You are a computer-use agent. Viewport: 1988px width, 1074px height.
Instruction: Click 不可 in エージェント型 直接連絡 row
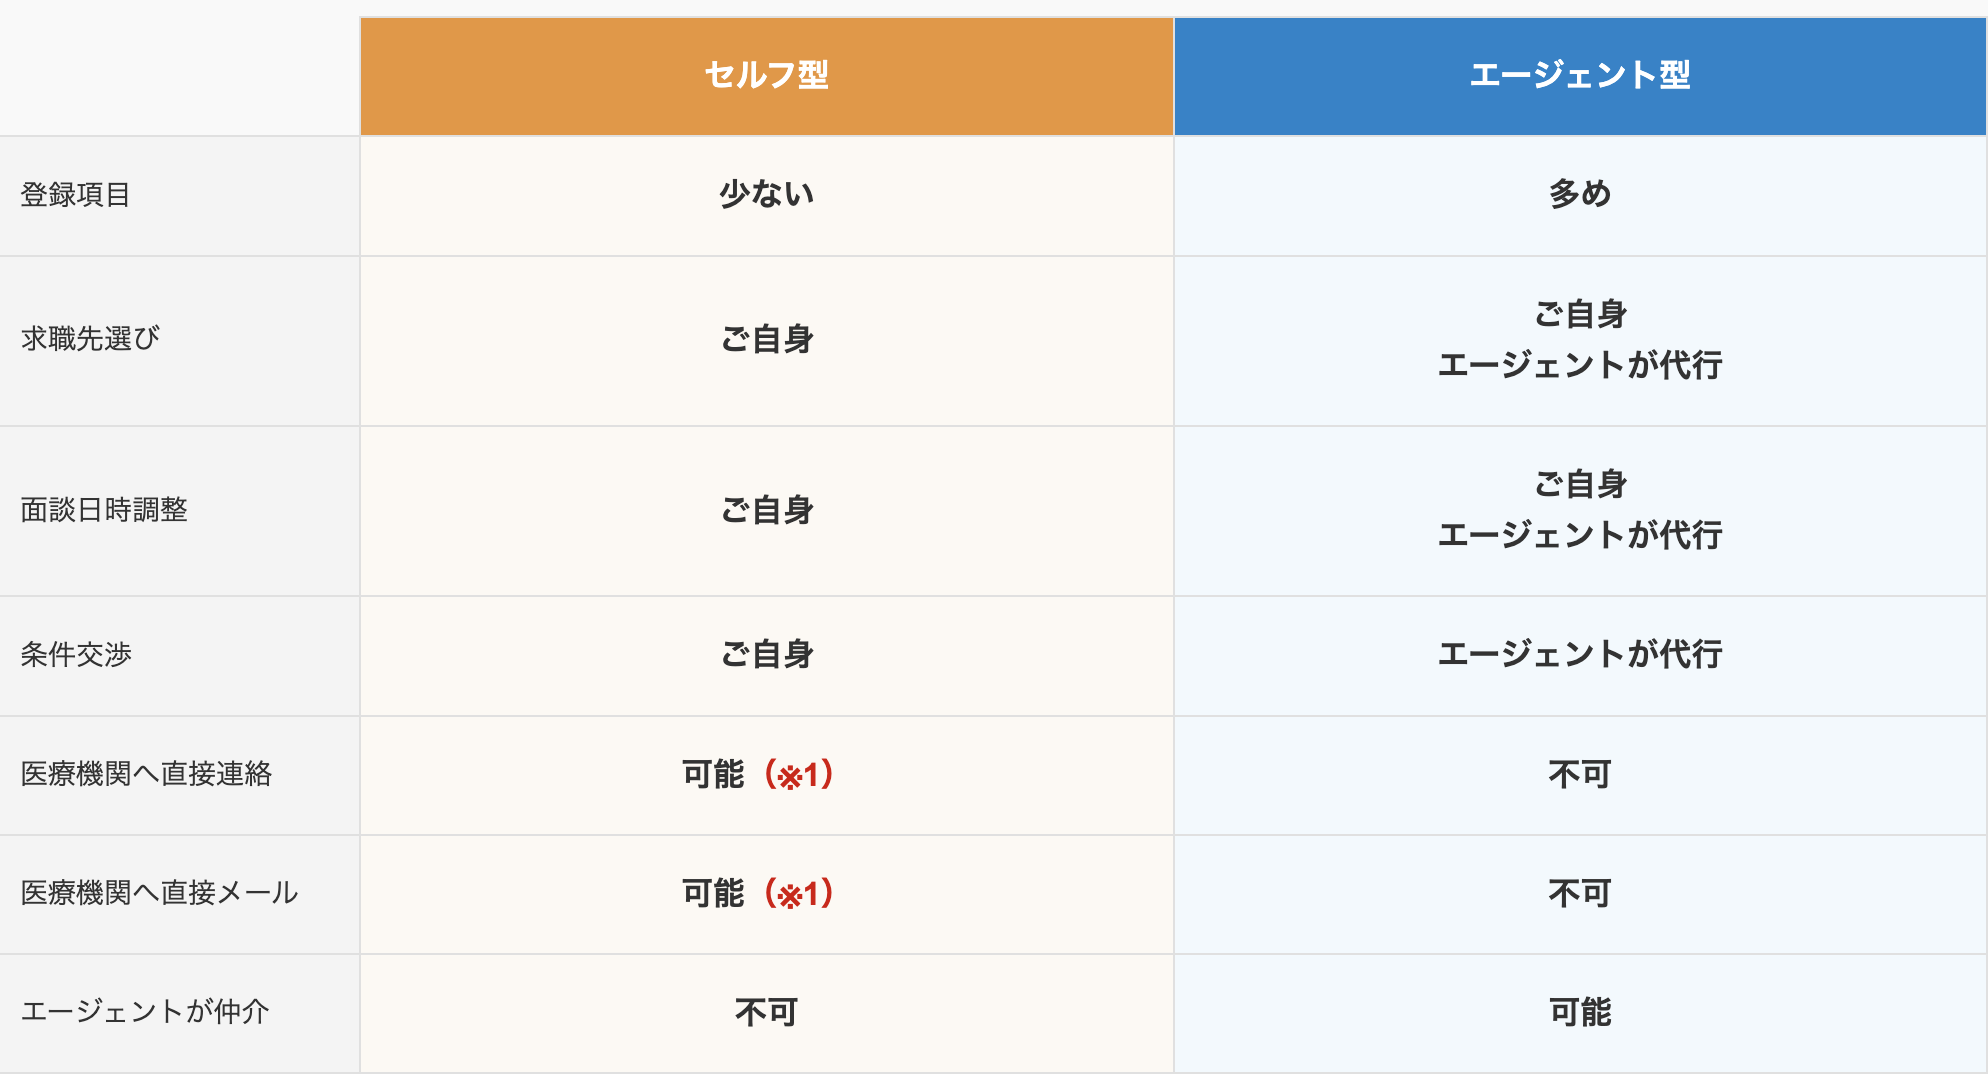(x=1580, y=775)
